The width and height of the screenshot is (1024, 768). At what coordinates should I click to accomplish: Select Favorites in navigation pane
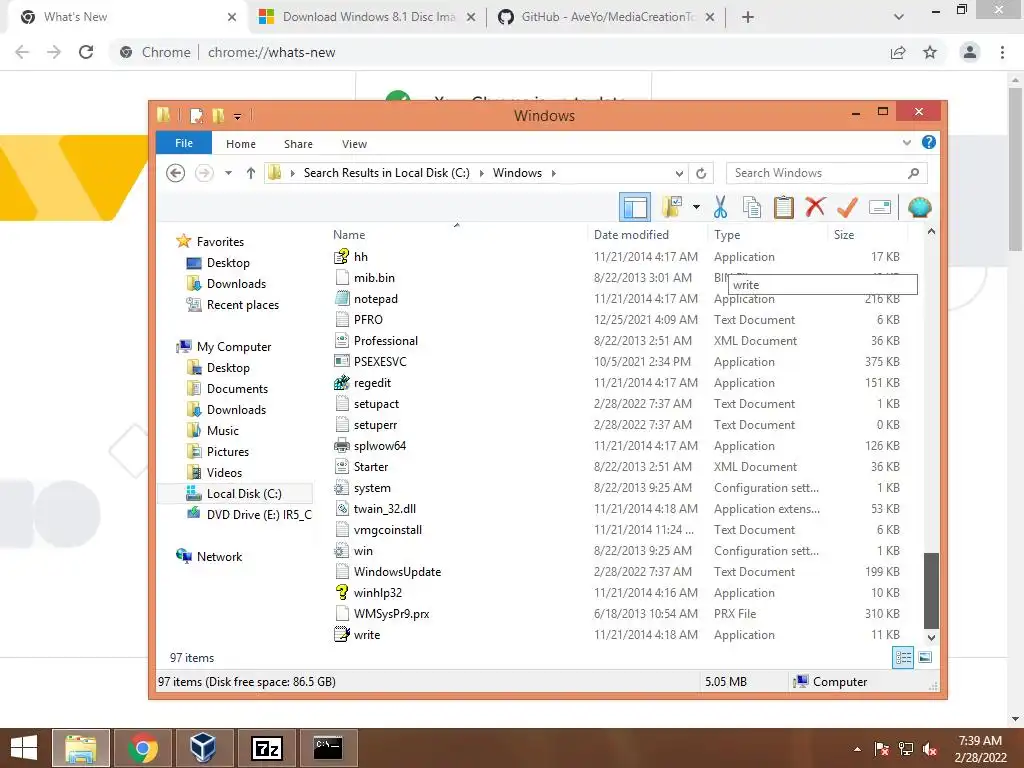tap(220, 242)
